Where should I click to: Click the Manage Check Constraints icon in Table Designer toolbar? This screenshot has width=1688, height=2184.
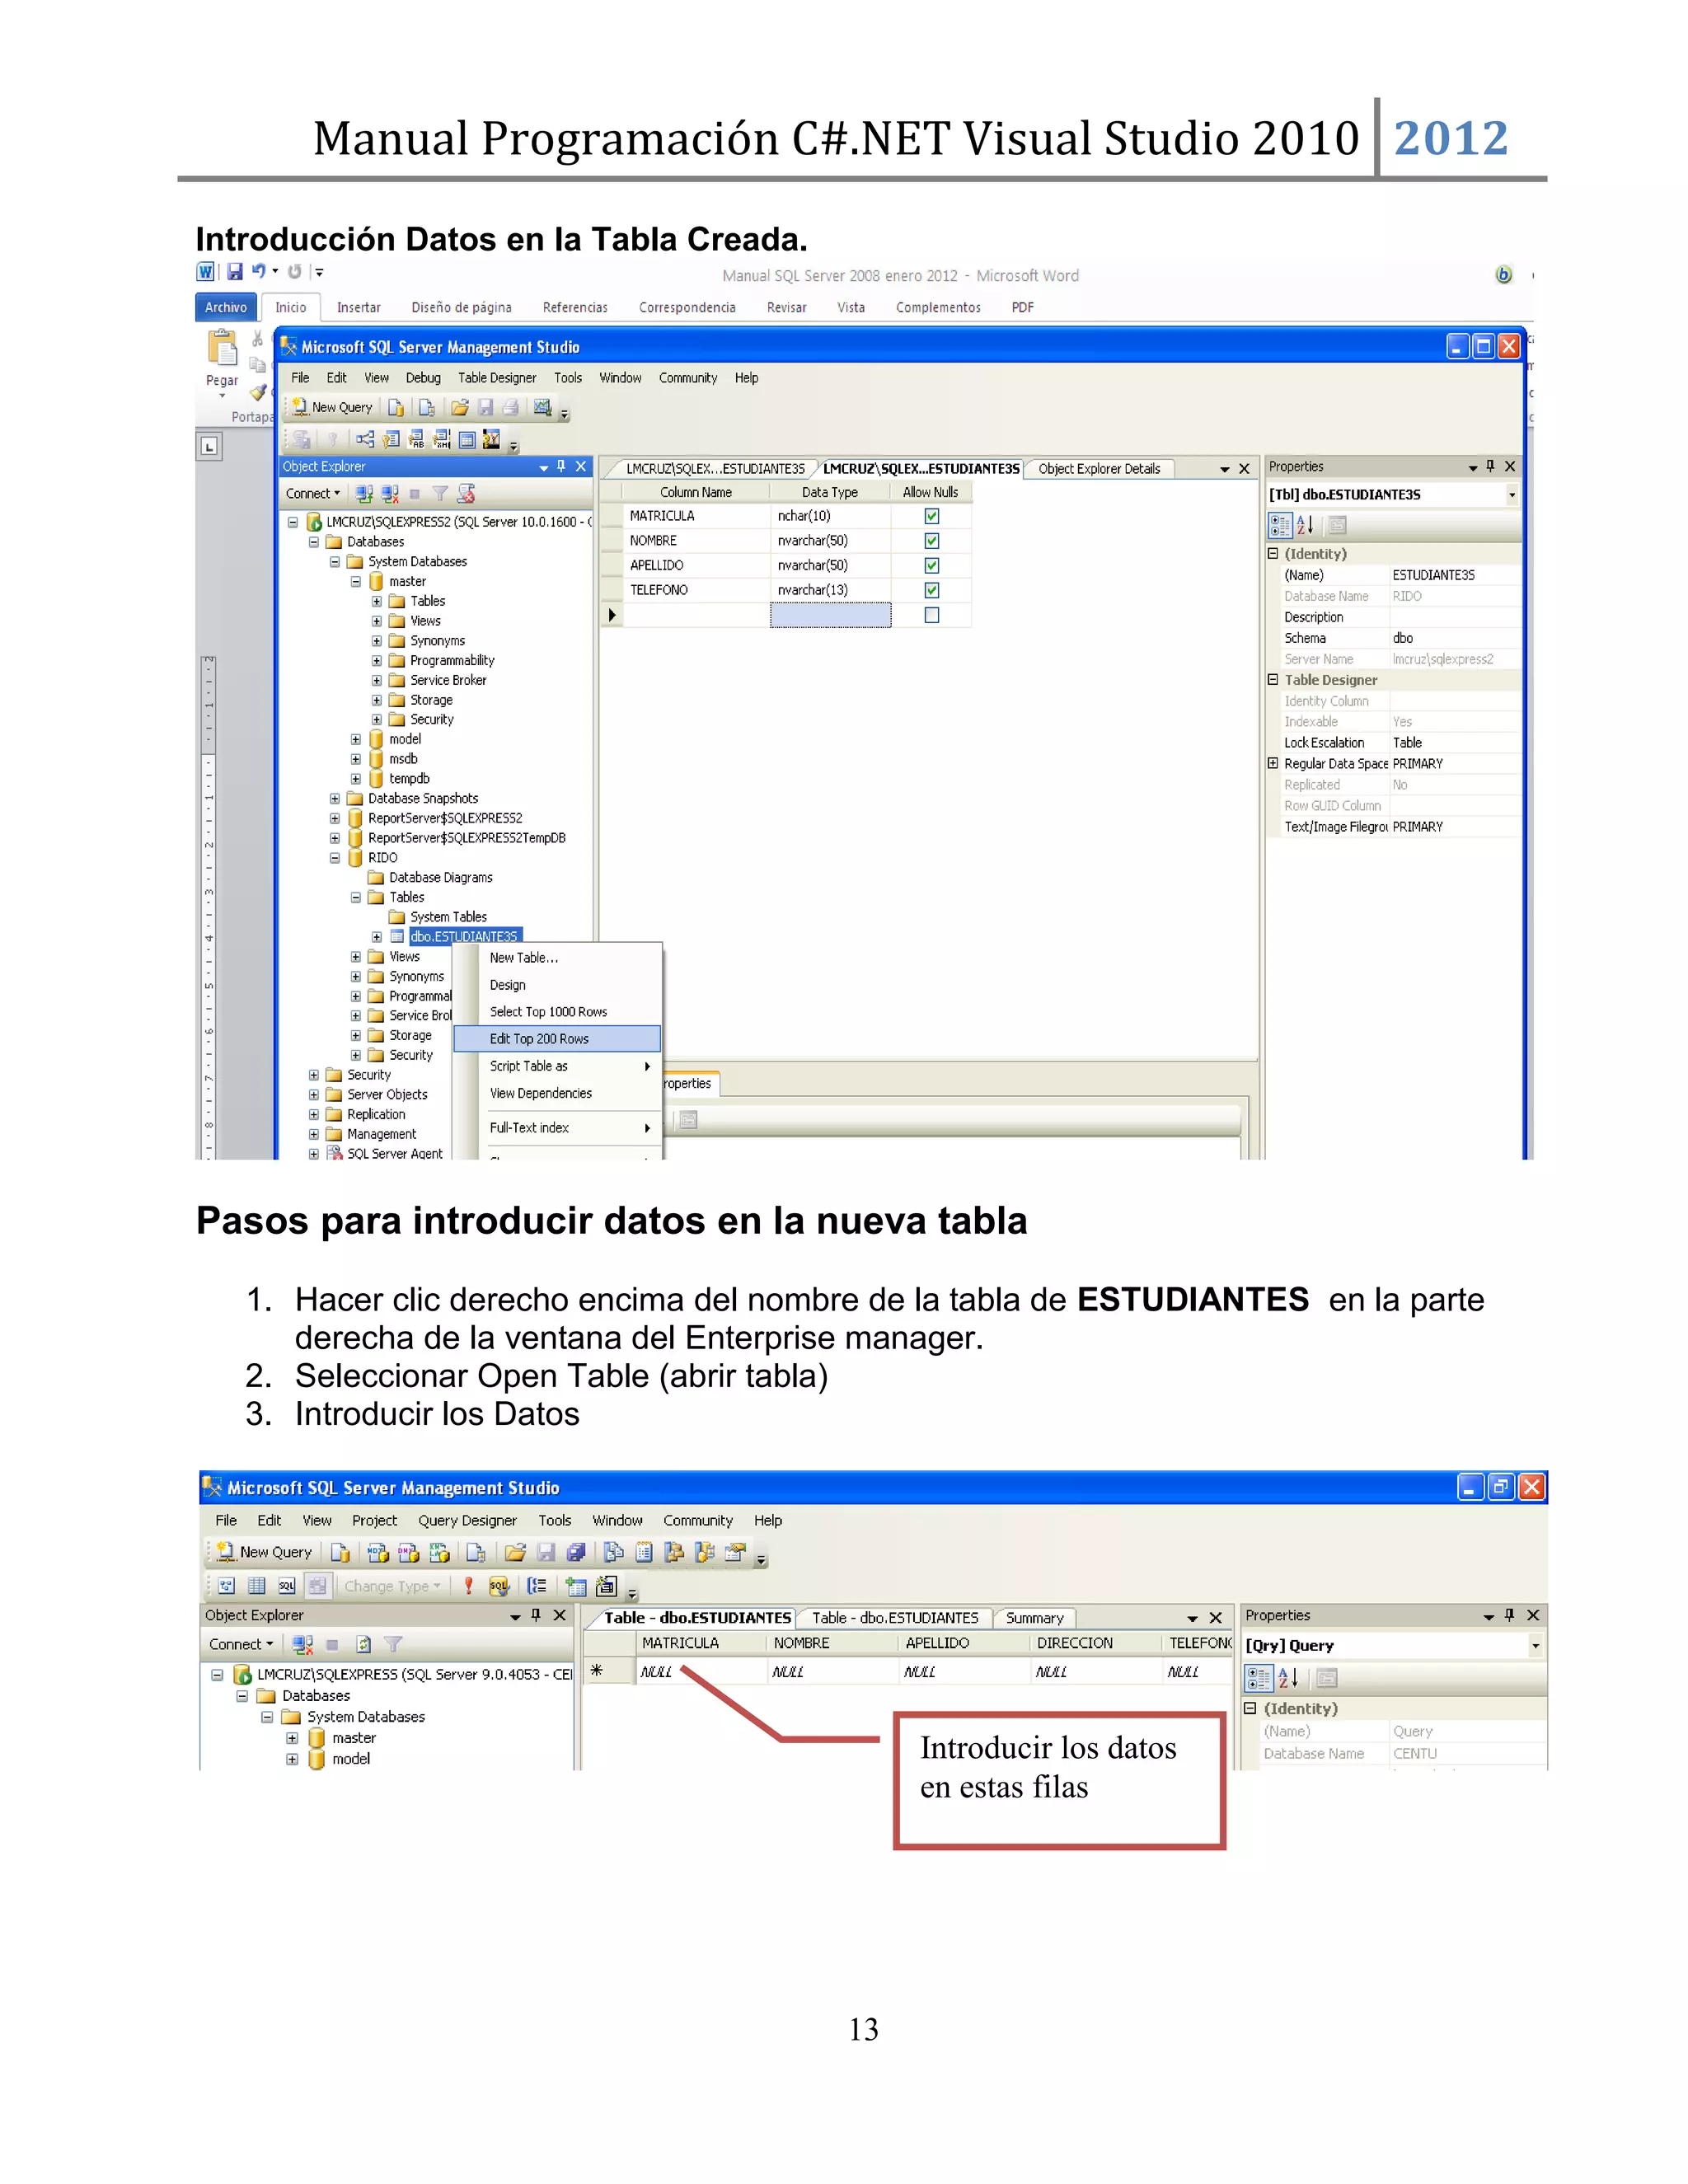pyautogui.click(x=467, y=439)
